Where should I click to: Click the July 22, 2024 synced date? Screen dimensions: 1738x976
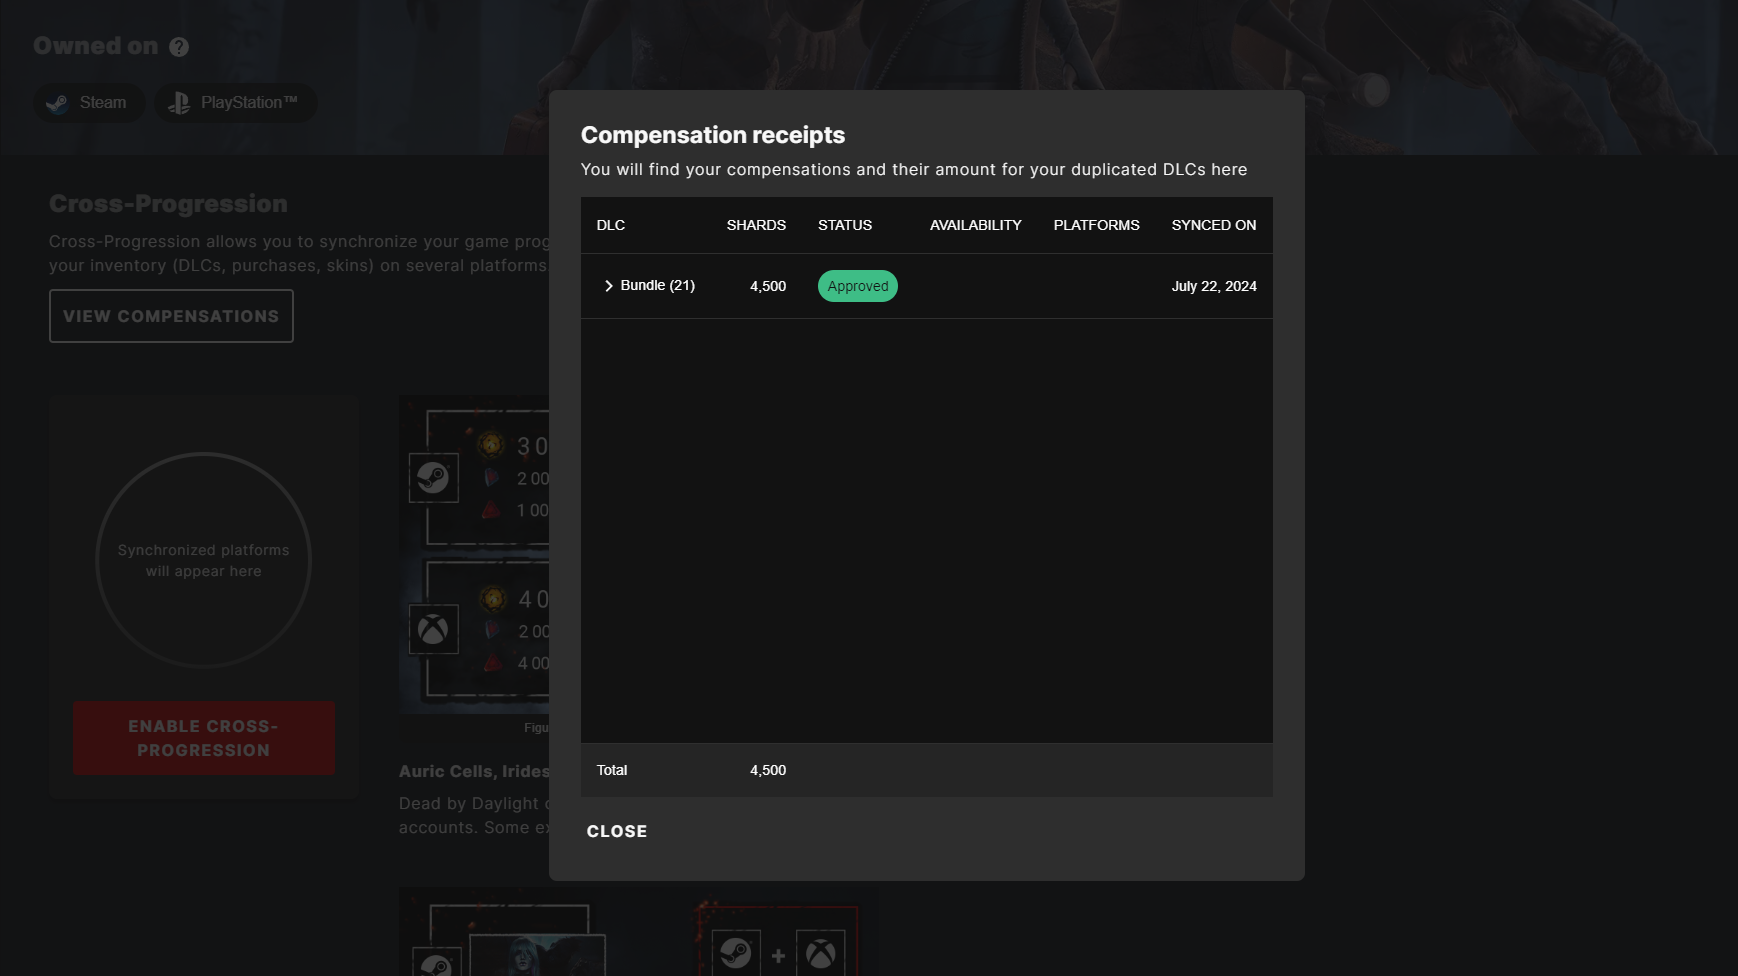[x=1214, y=286]
